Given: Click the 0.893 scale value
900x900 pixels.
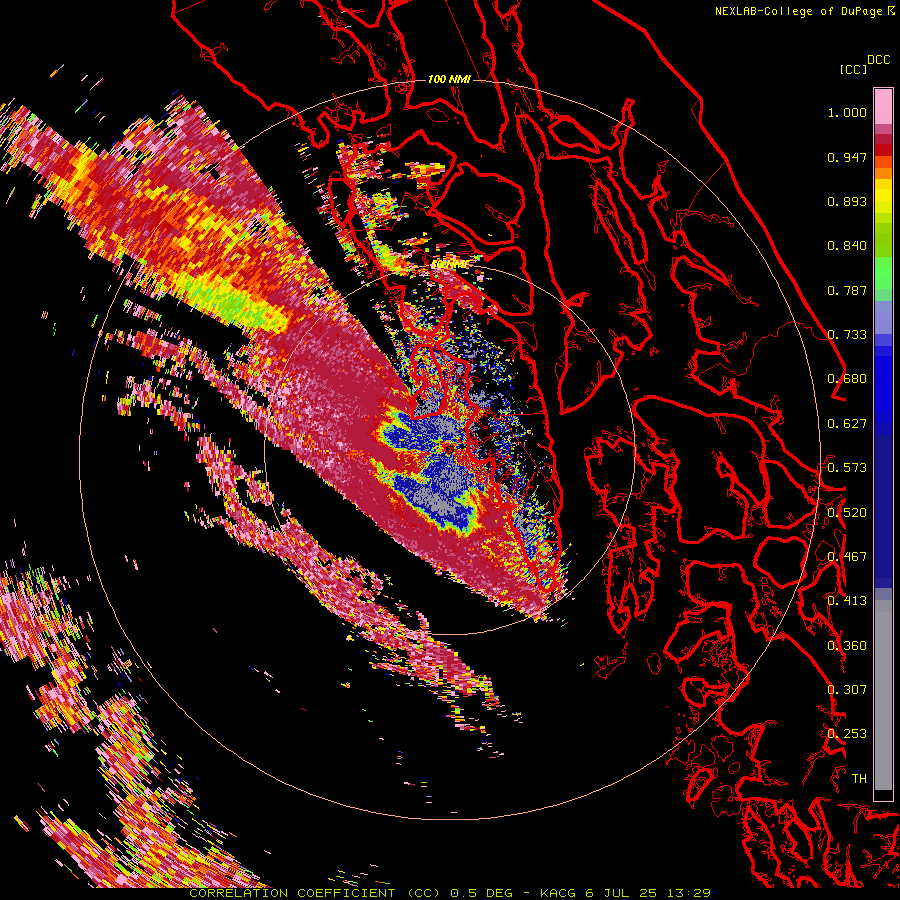Looking at the screenshot, I should coord(847,201).
